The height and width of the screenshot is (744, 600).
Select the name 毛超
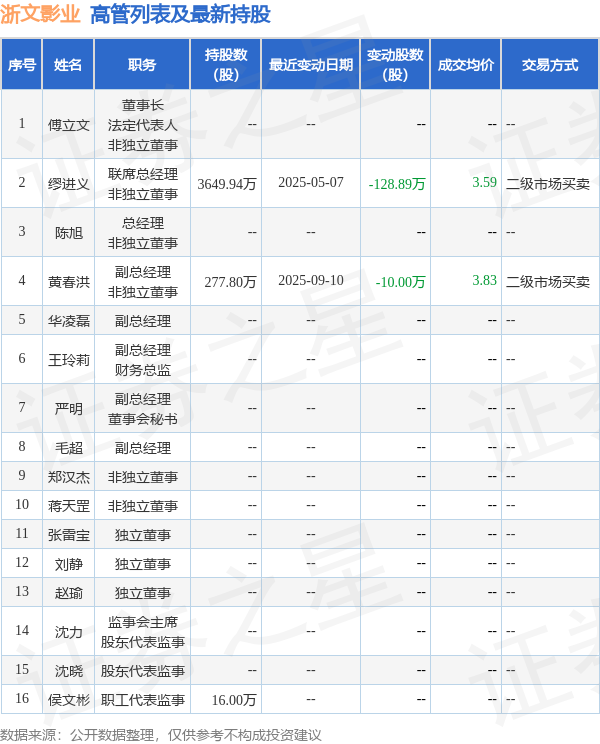[x=69, y=448]
